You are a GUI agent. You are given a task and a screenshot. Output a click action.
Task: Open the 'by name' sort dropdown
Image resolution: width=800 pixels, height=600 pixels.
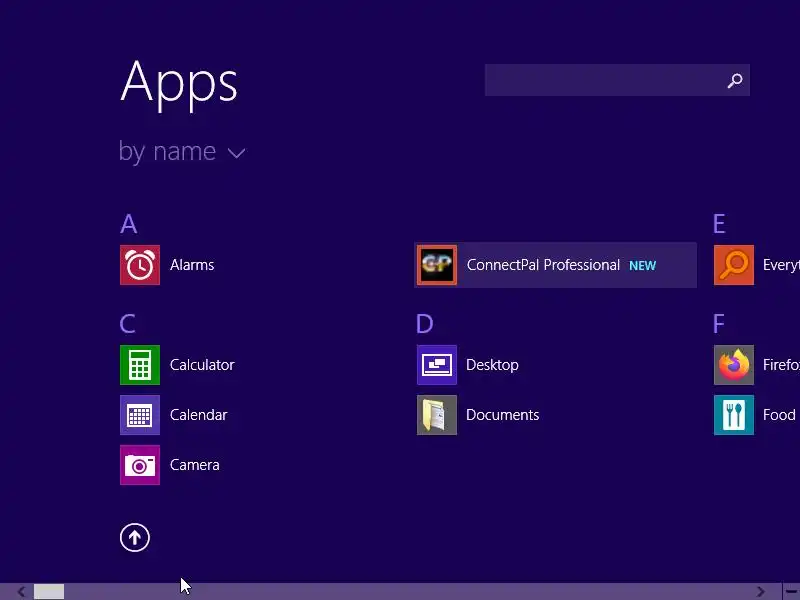182,152
